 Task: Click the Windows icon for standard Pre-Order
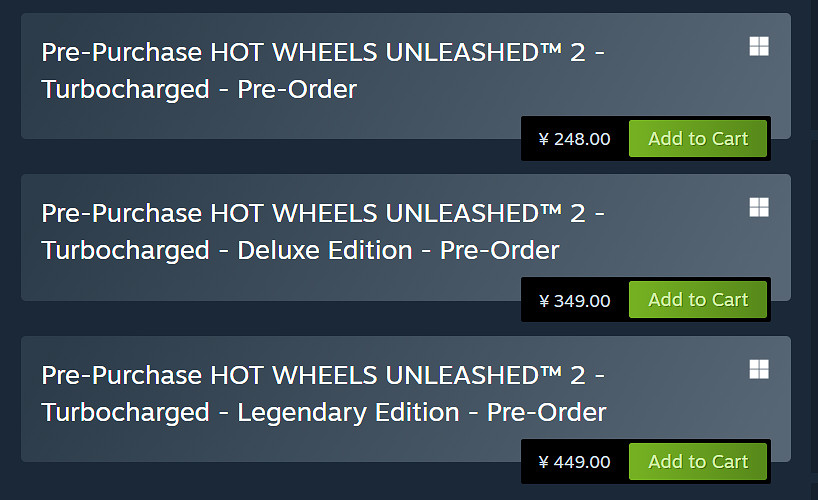pyautogui.click(x=759, y=46)
